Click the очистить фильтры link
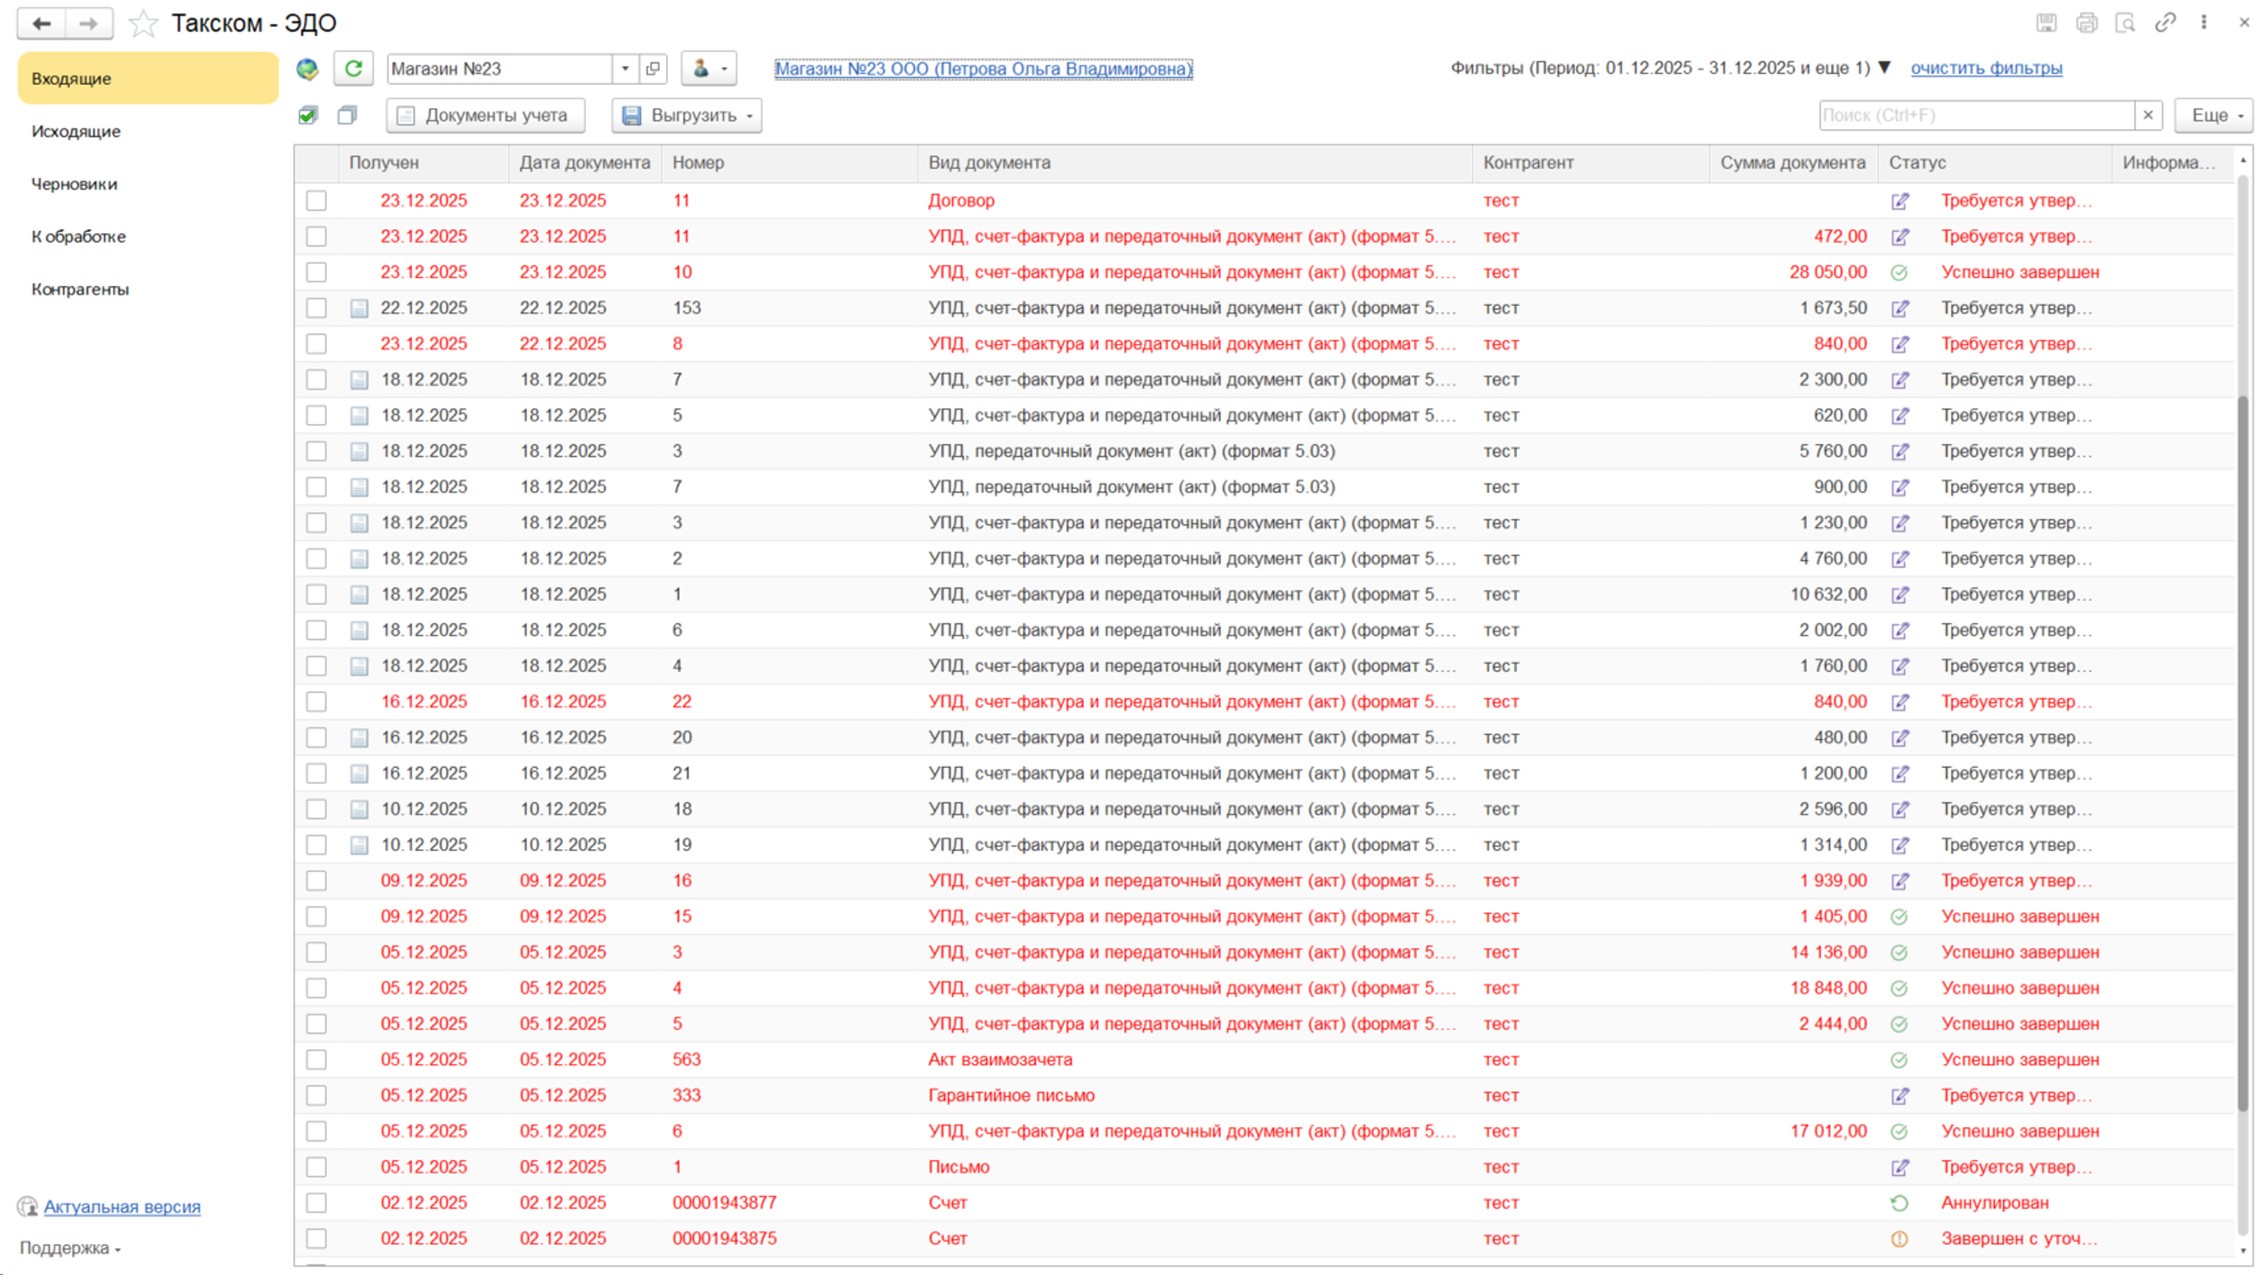This screenshot has height=1275, width=2258. pos(1985,68)
